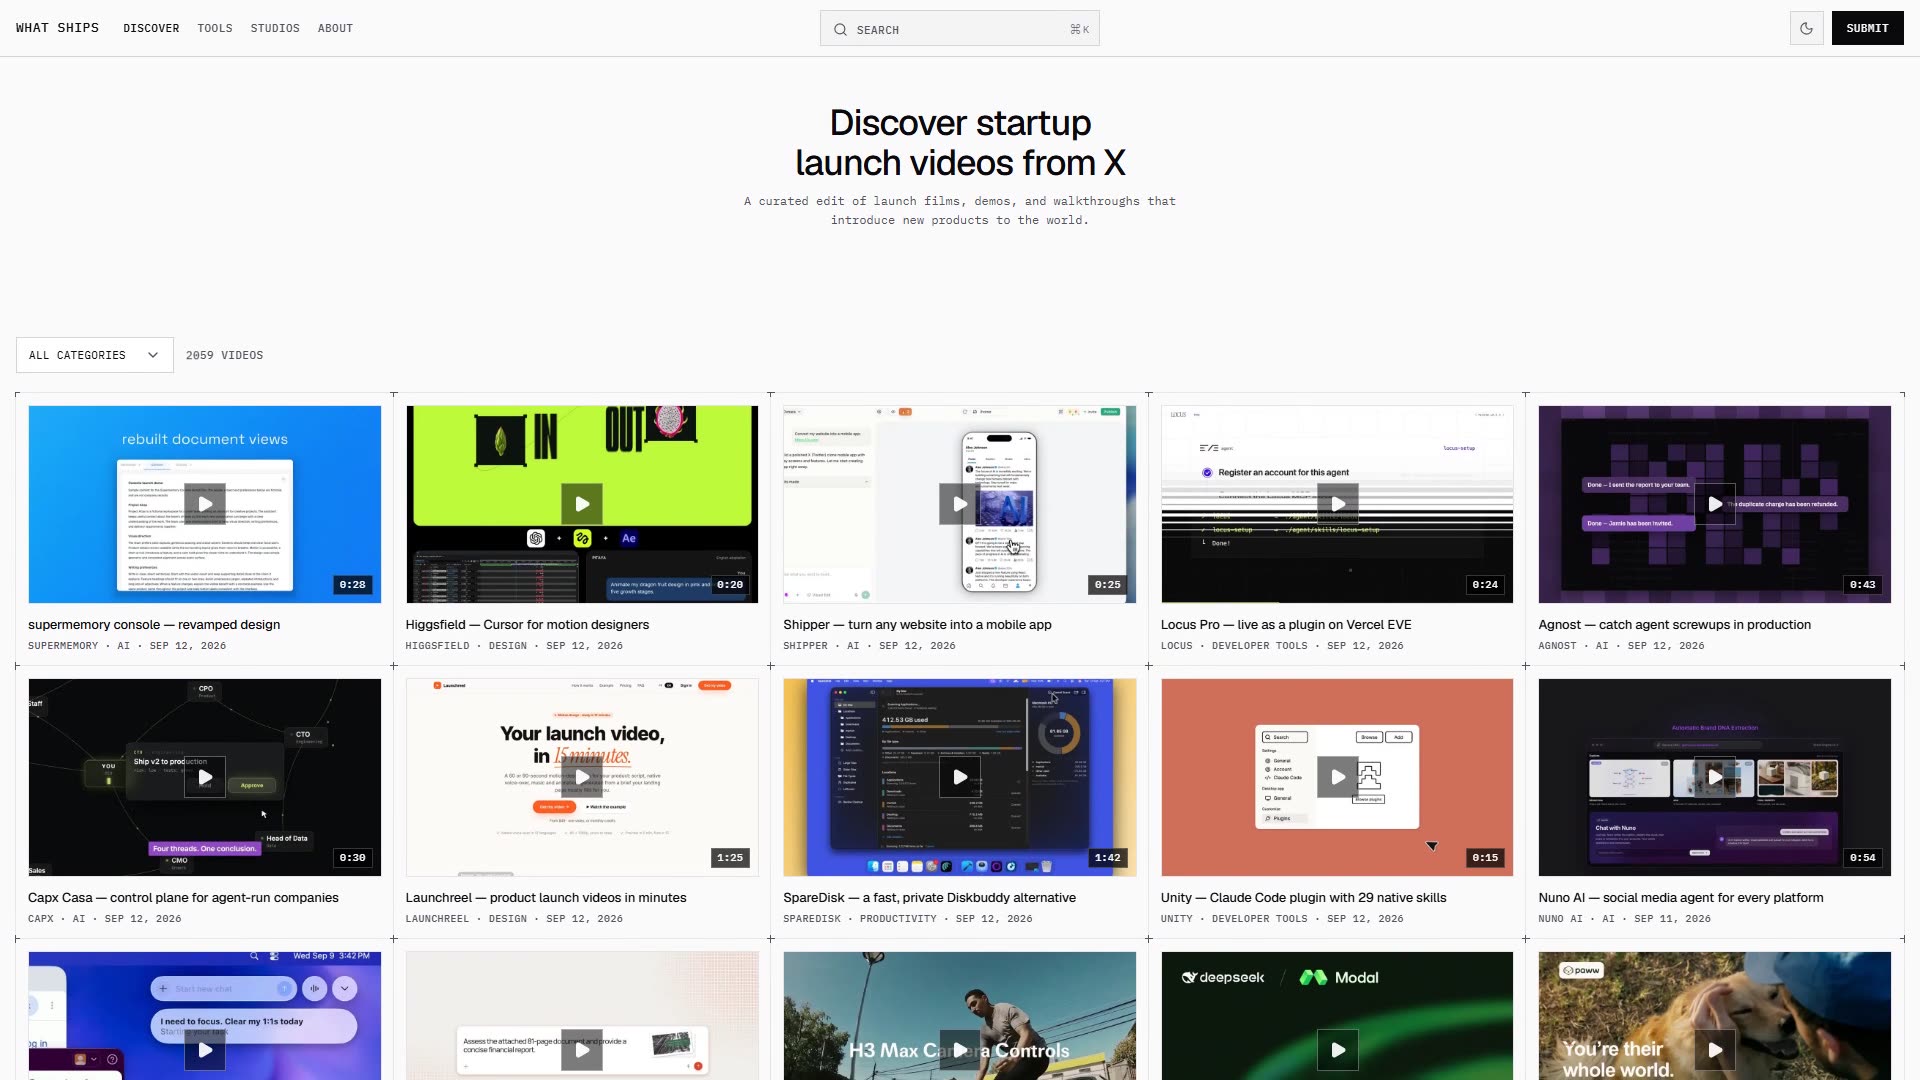Click metadata 'CAPX · AI · SEP 12, 2026'
The image size is (1920, 1080).
105,919
